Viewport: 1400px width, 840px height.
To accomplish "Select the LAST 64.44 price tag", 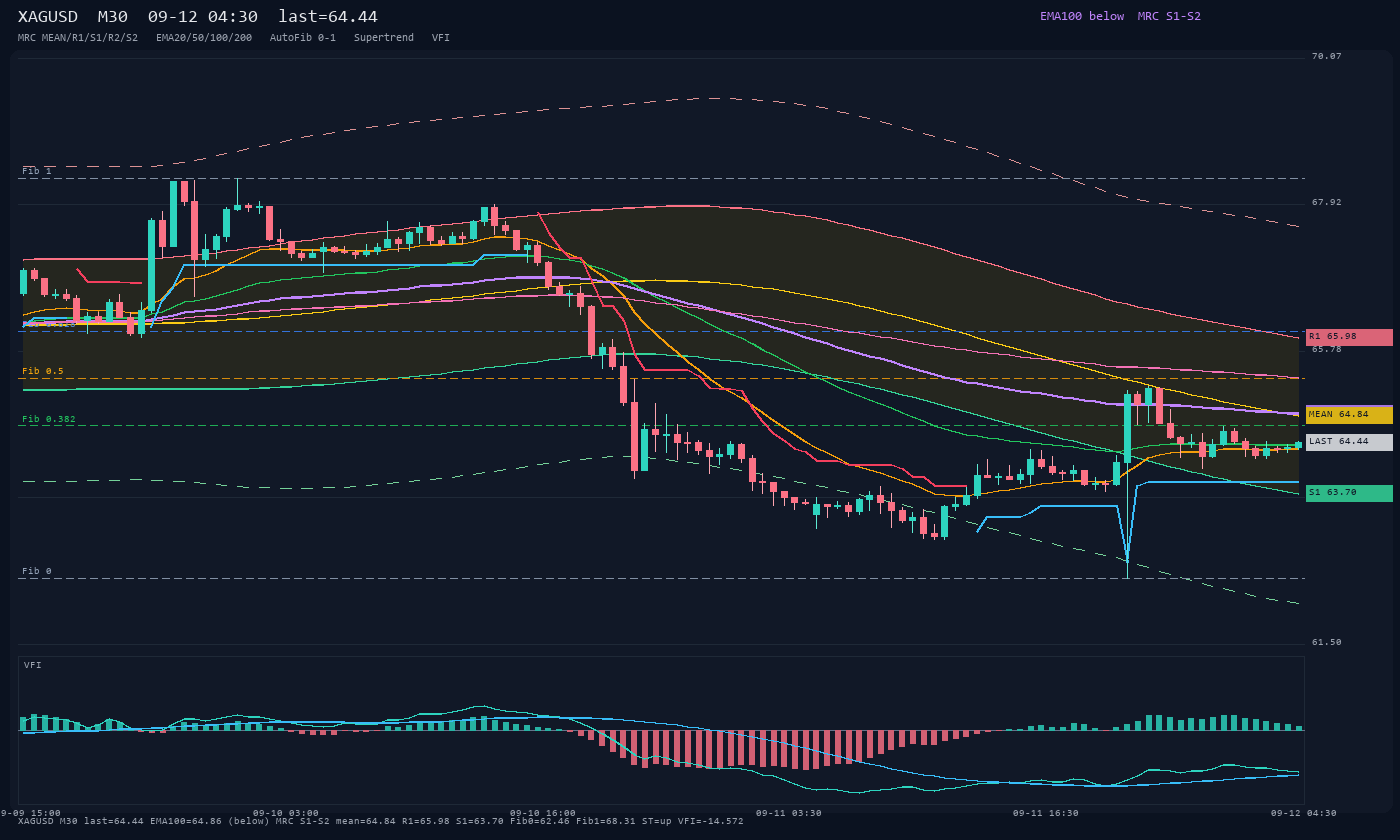I will pyautogui.click(x=1349, y=442).
